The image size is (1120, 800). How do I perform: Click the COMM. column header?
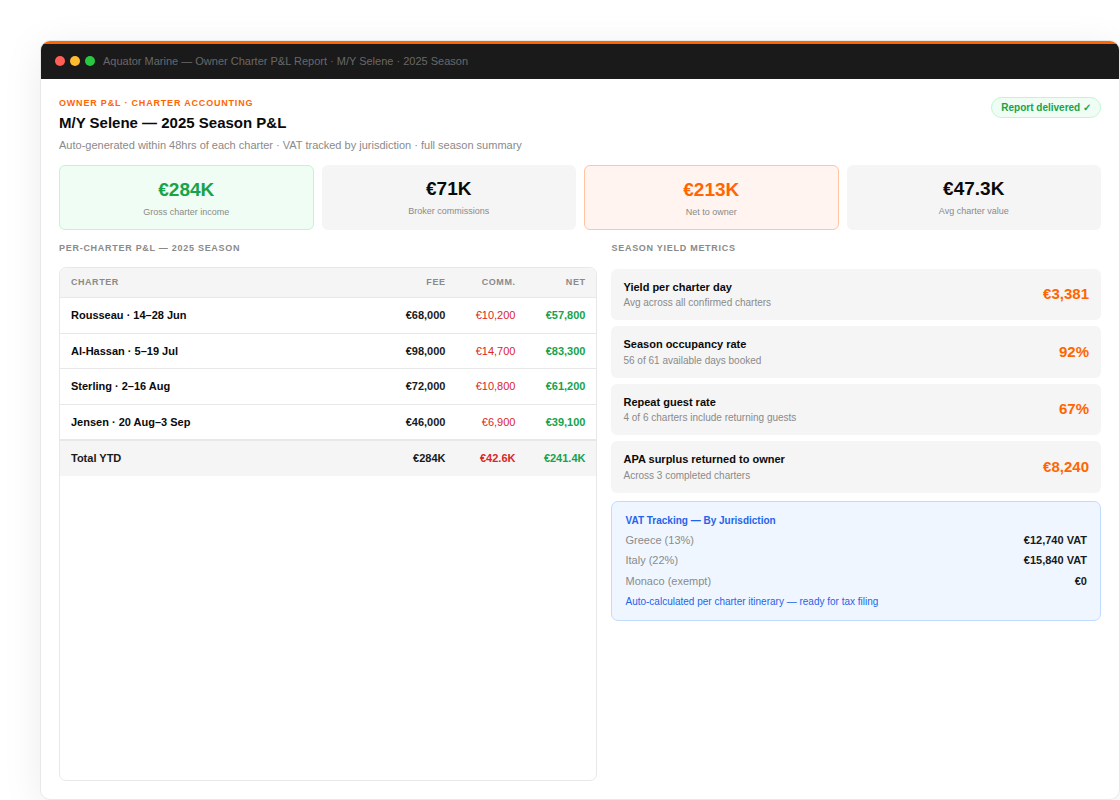pyautogui.click(x=499, y=282)
